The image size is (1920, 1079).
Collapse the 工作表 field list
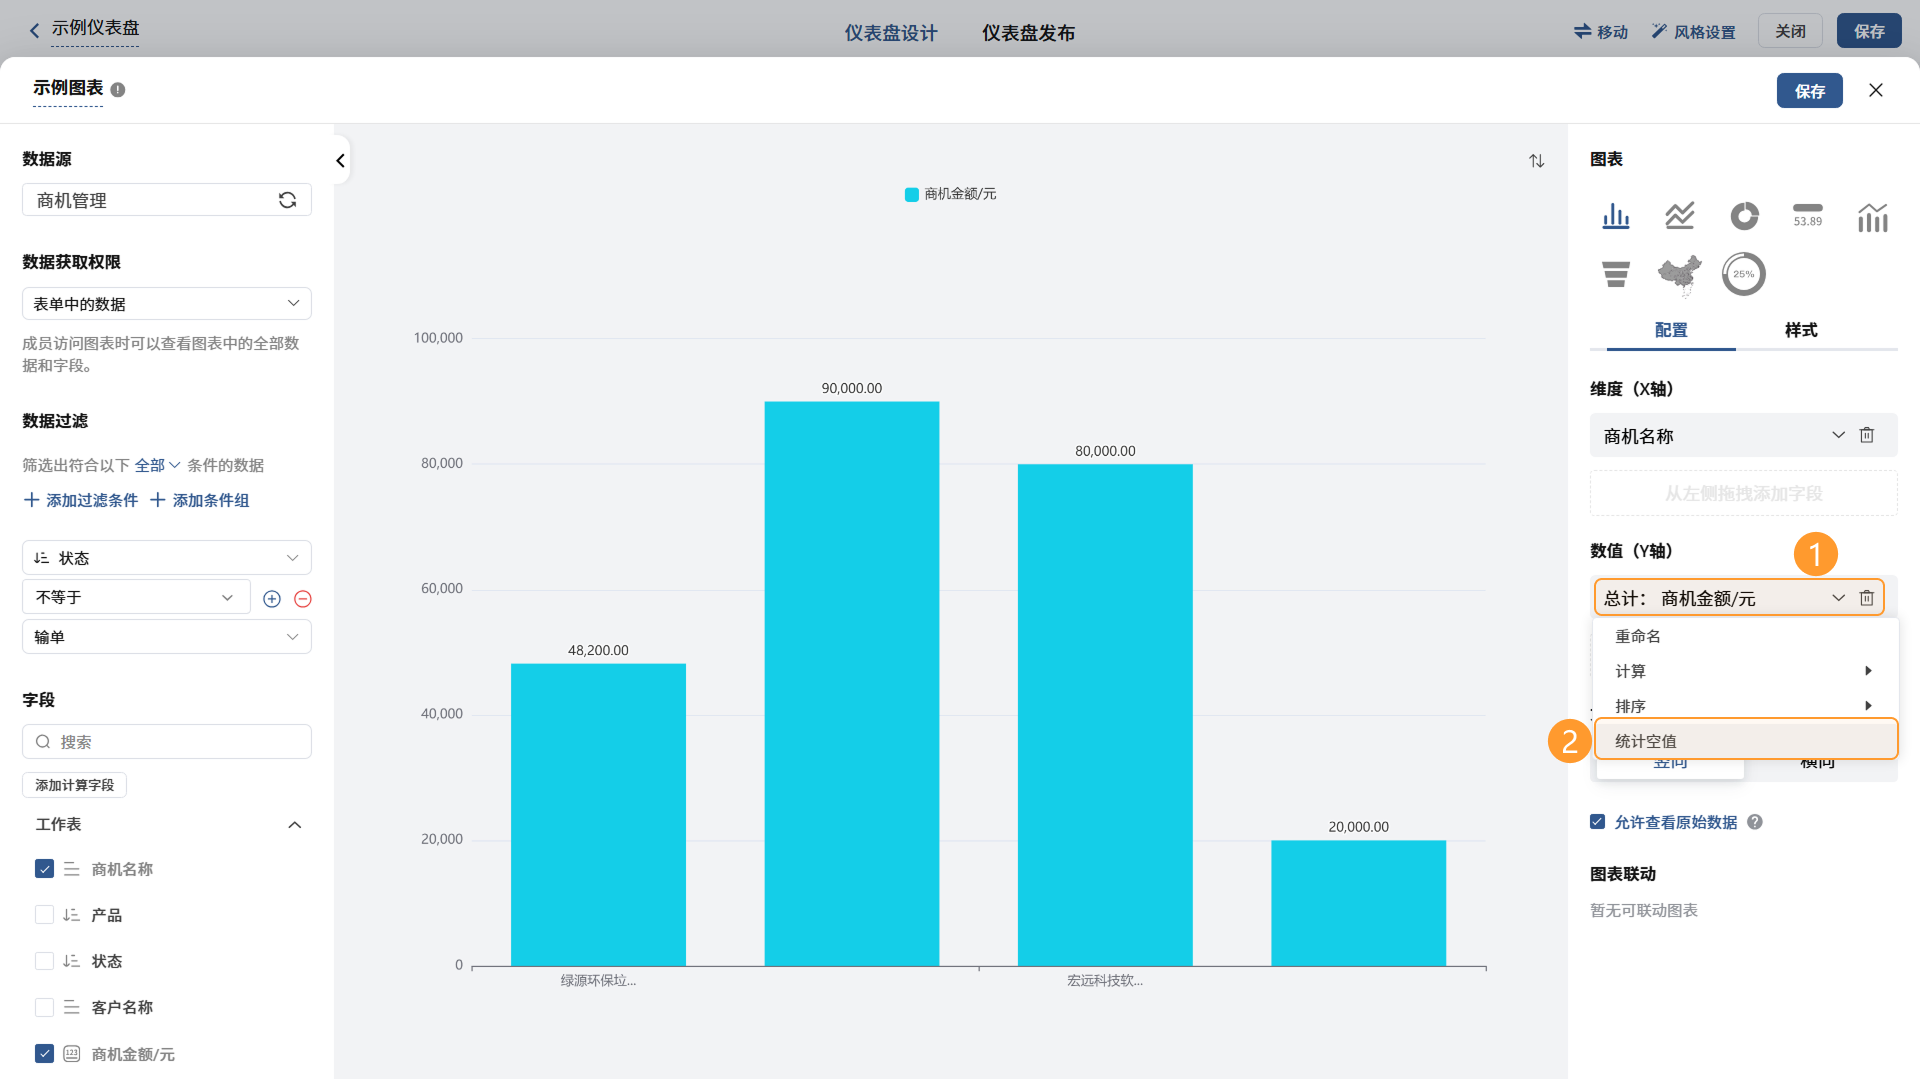[294, 825]
